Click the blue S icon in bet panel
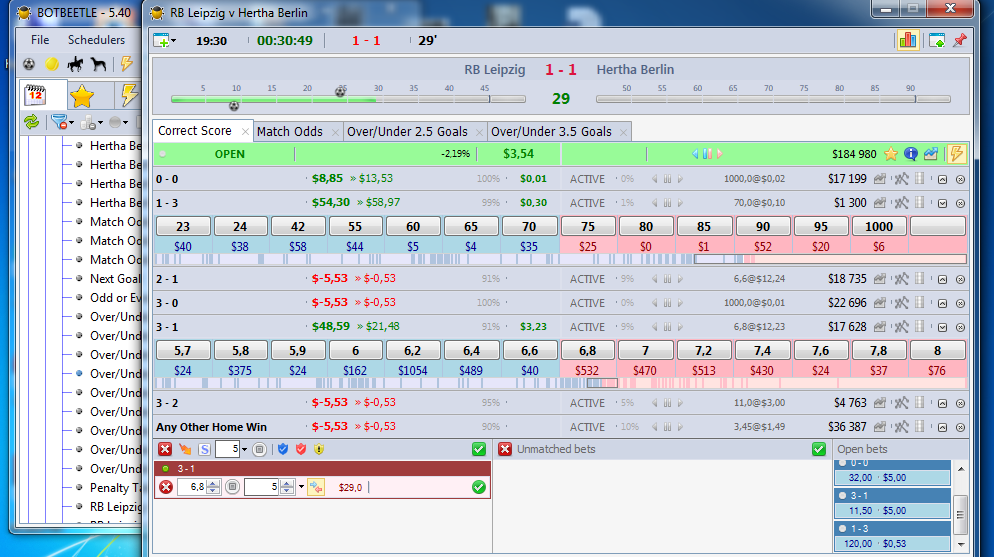994x557 pixels. 204,449
